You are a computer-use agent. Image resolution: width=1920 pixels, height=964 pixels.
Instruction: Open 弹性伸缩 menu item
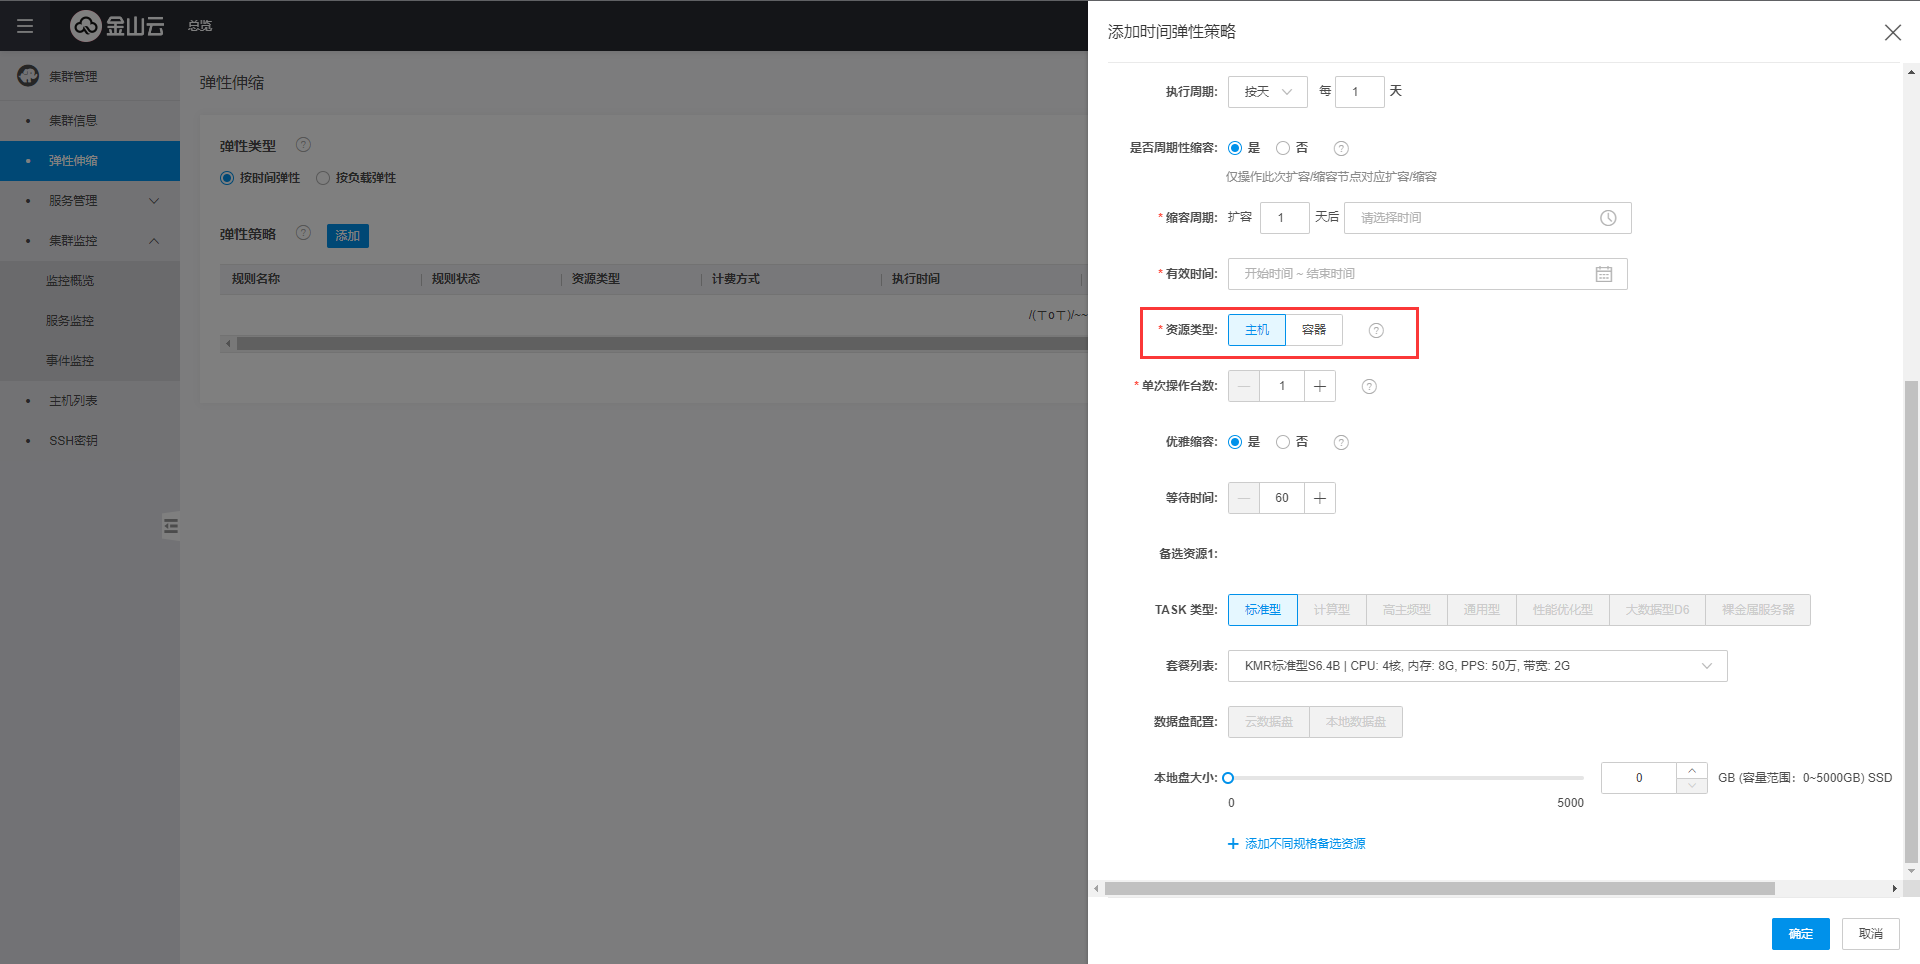point(90,161)
